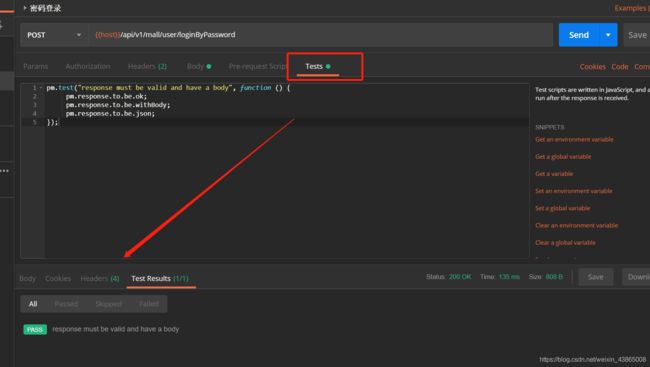Insert 'Set an environment variable' snippet

[x=574, y=191]
